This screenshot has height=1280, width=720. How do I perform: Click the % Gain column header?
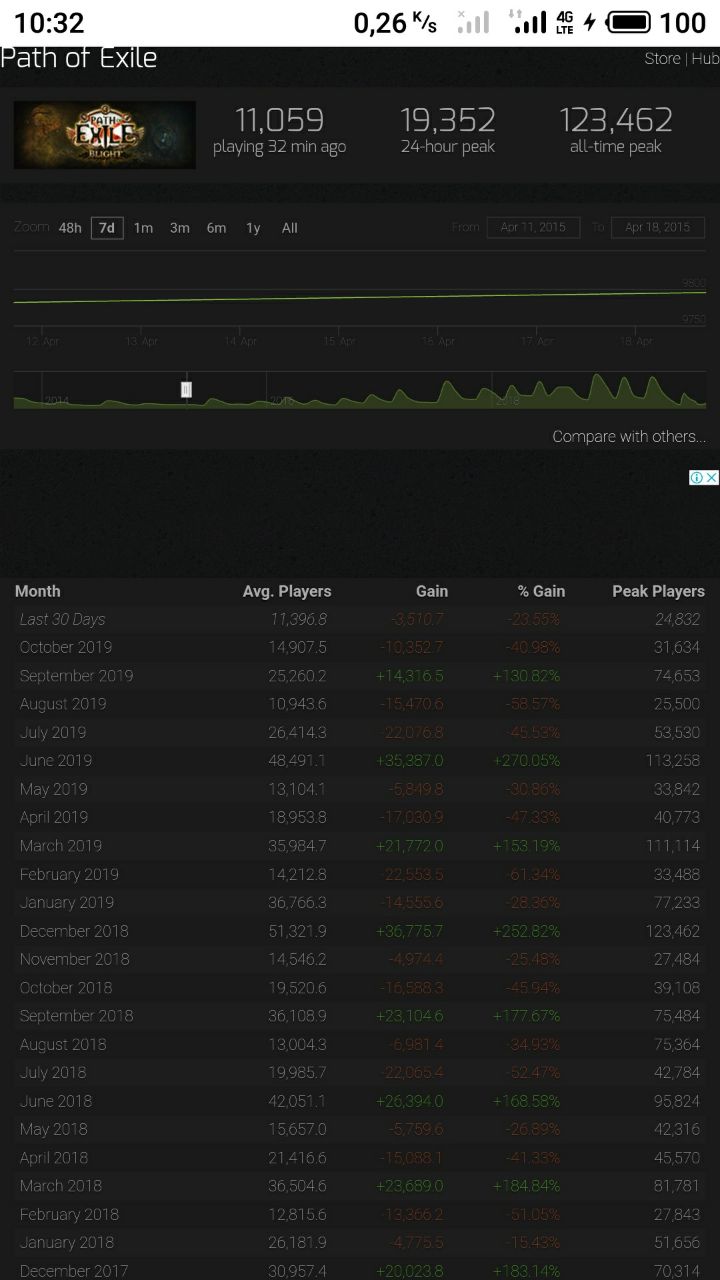[541, 591]
